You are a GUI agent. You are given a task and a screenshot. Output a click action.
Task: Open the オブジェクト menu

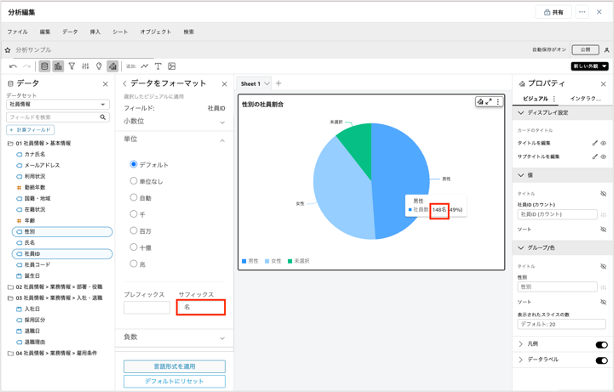coord(156,32)
